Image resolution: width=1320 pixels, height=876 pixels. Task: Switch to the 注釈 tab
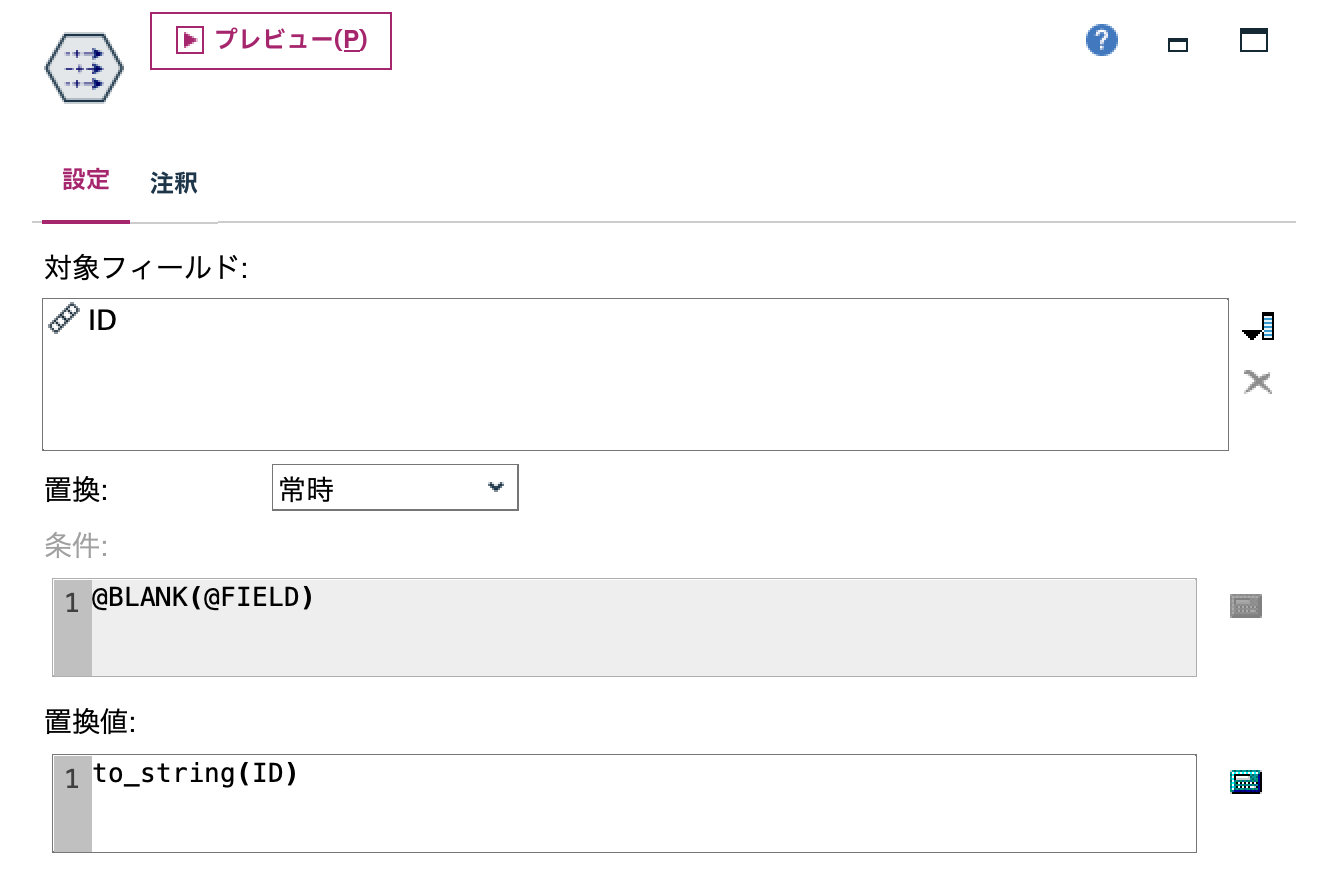[x=174, y=184]
